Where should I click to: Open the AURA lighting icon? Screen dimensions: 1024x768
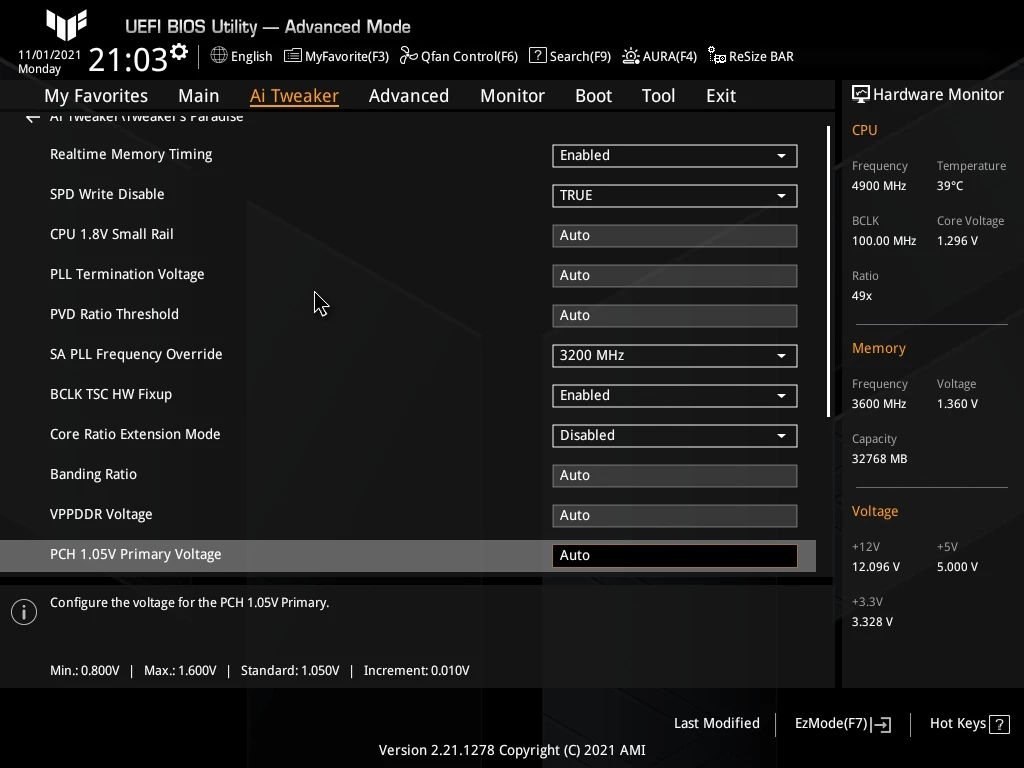(x=630, y=56)
